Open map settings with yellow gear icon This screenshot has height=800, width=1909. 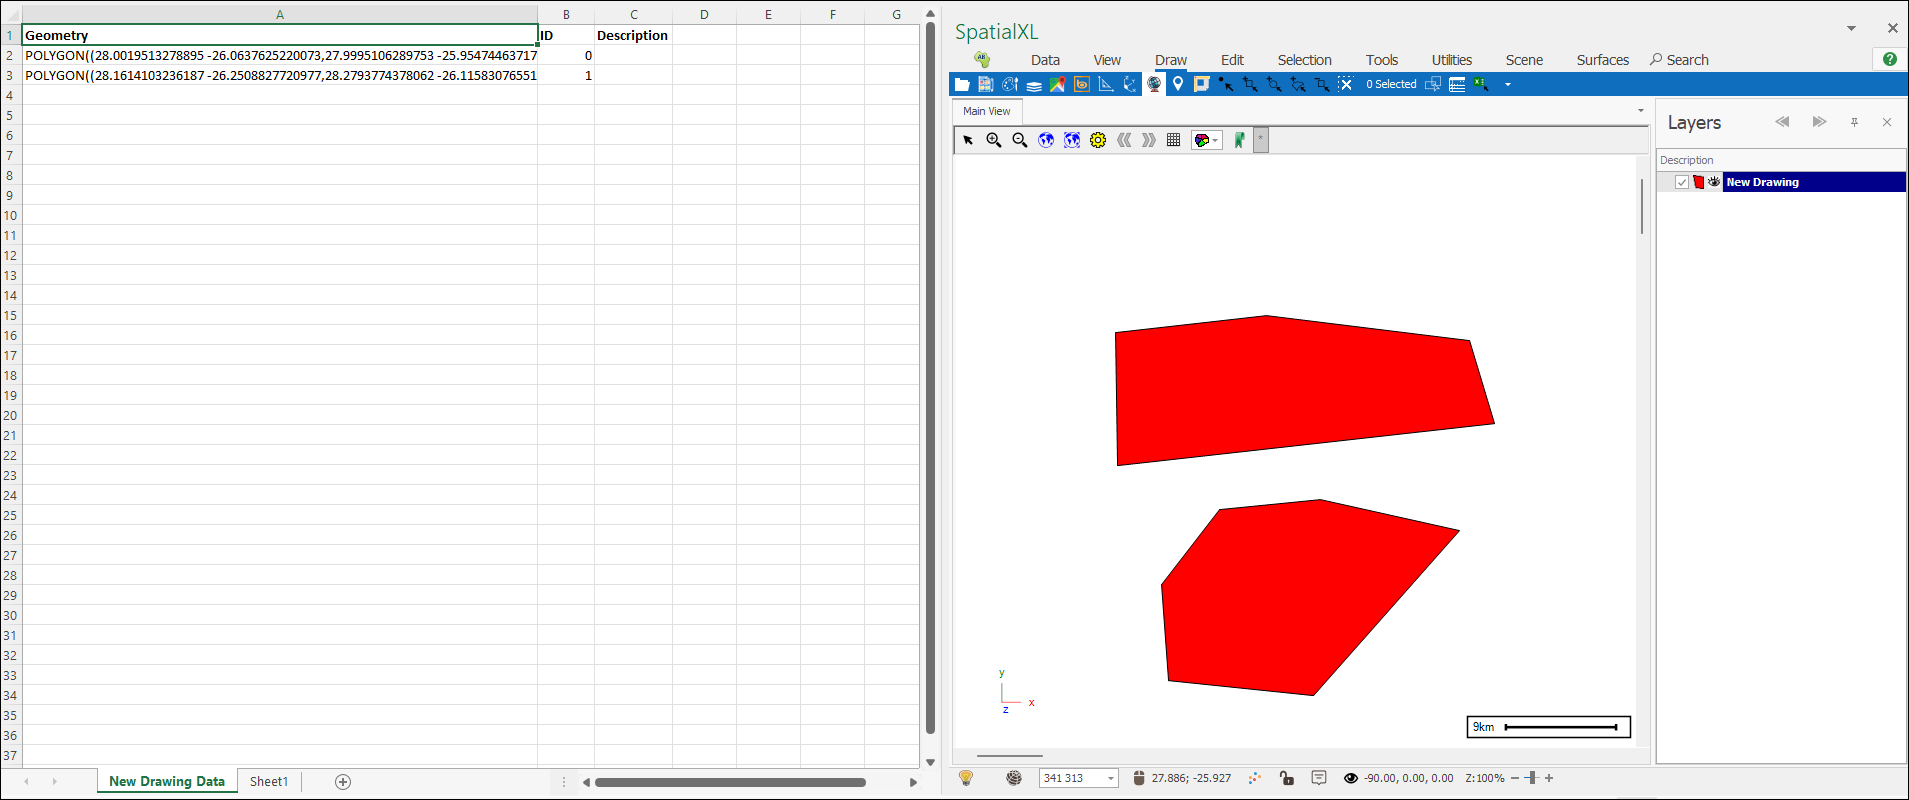click(1098, 140)
